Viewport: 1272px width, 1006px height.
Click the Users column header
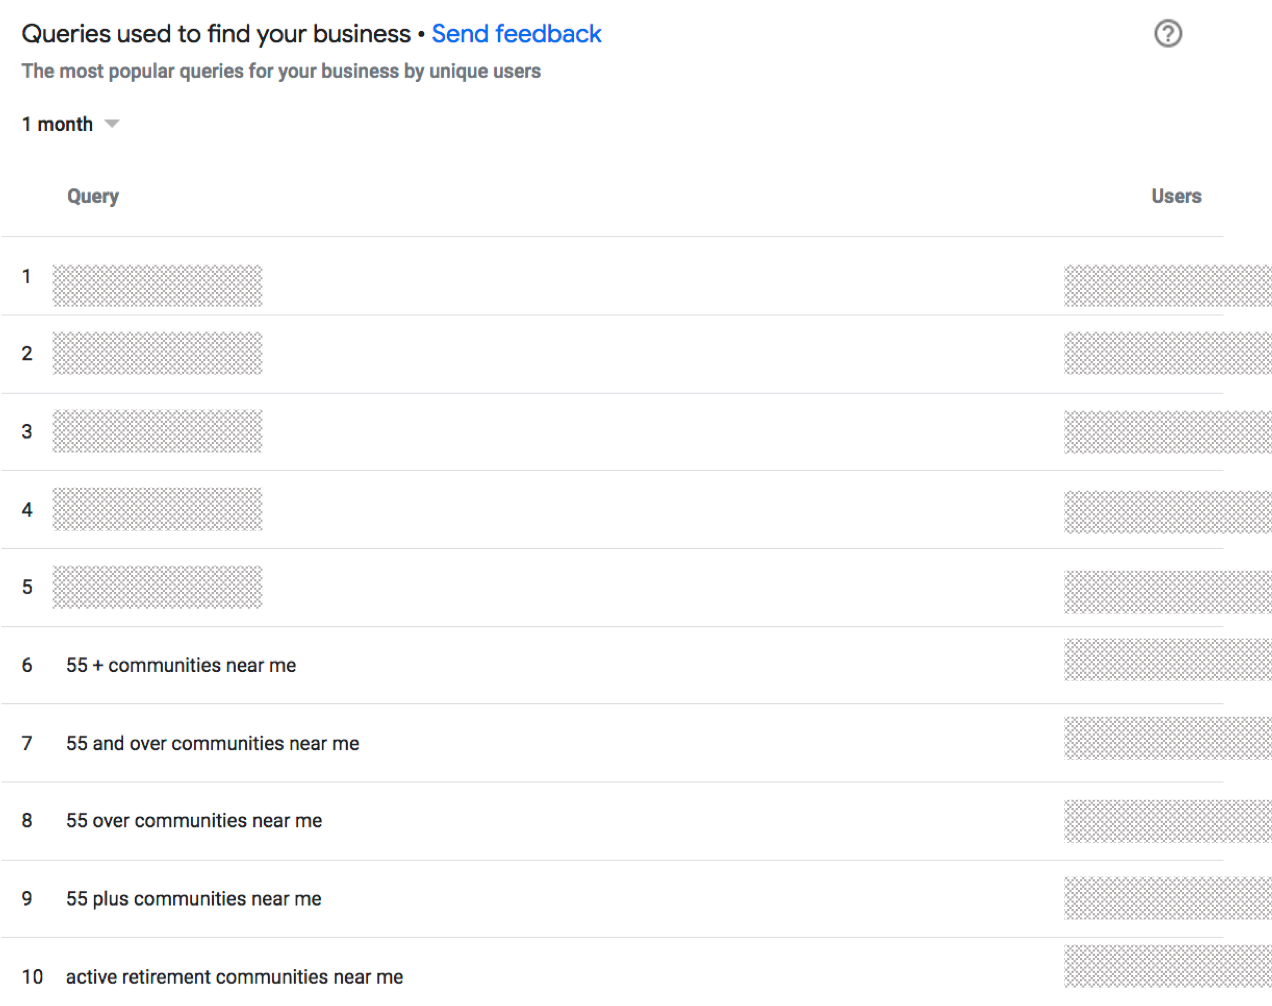1176,196
